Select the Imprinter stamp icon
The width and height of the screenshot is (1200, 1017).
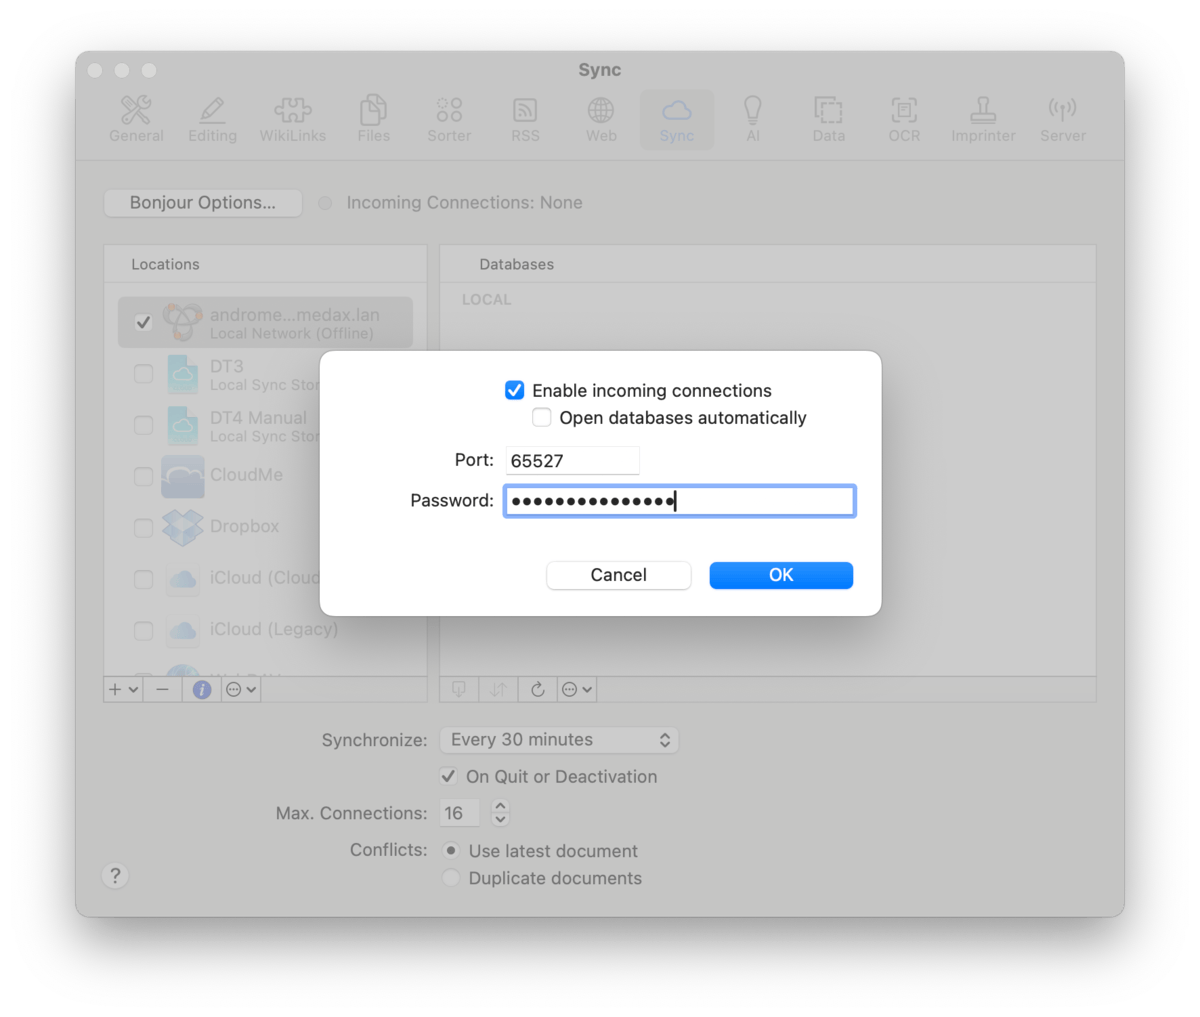coord(983,119)
